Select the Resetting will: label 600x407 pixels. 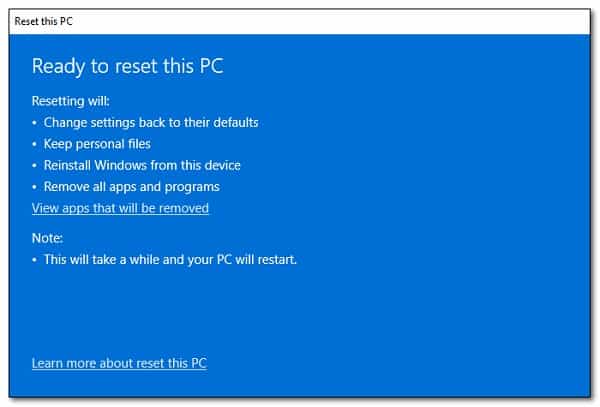pos(71,101)
